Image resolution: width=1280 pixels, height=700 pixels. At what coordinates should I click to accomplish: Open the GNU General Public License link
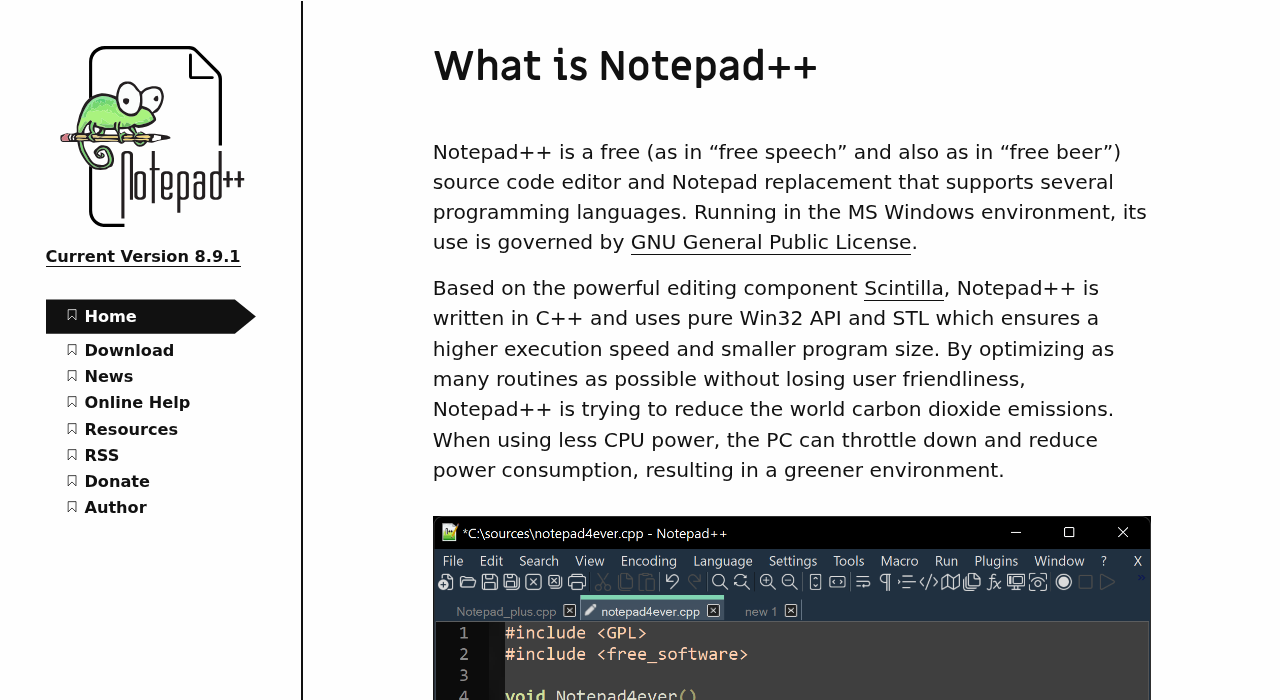pyautogui.click(x=770, y=241)
